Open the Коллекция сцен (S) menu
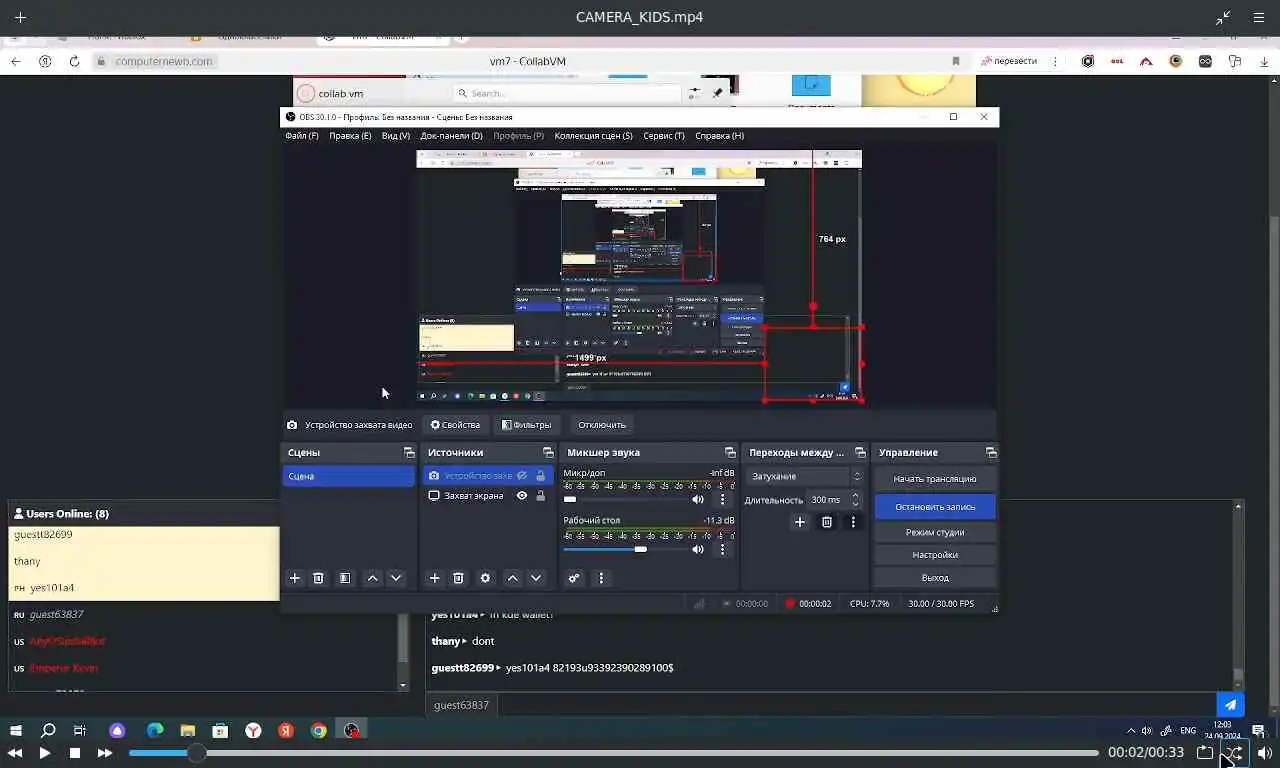 [593, 135]
